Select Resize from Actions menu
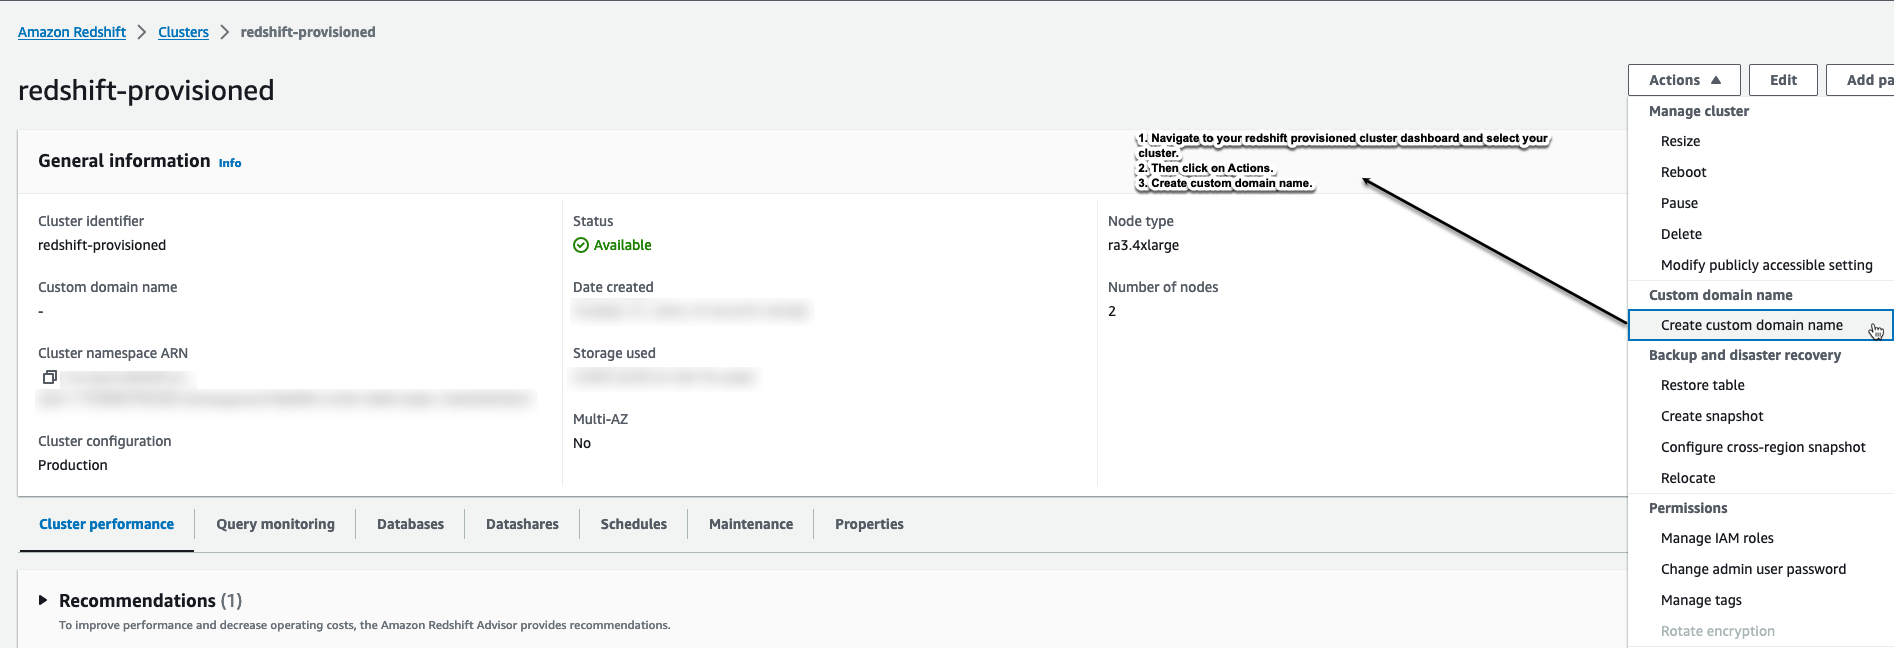This screenshot has height=648, width=1894. point(1680,141)
